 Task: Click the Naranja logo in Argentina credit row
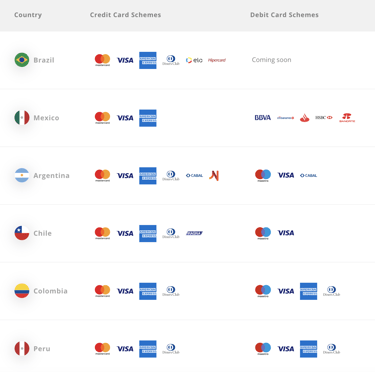214,176
